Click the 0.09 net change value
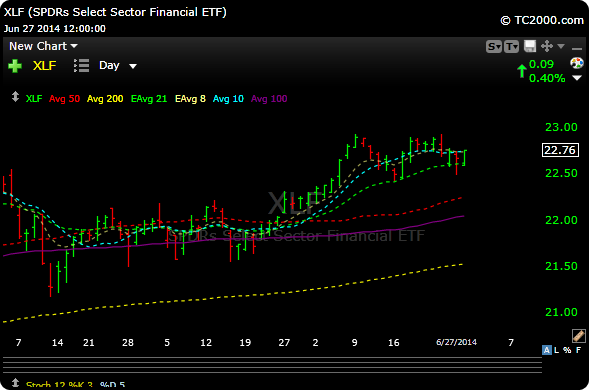 pos(541,64)
